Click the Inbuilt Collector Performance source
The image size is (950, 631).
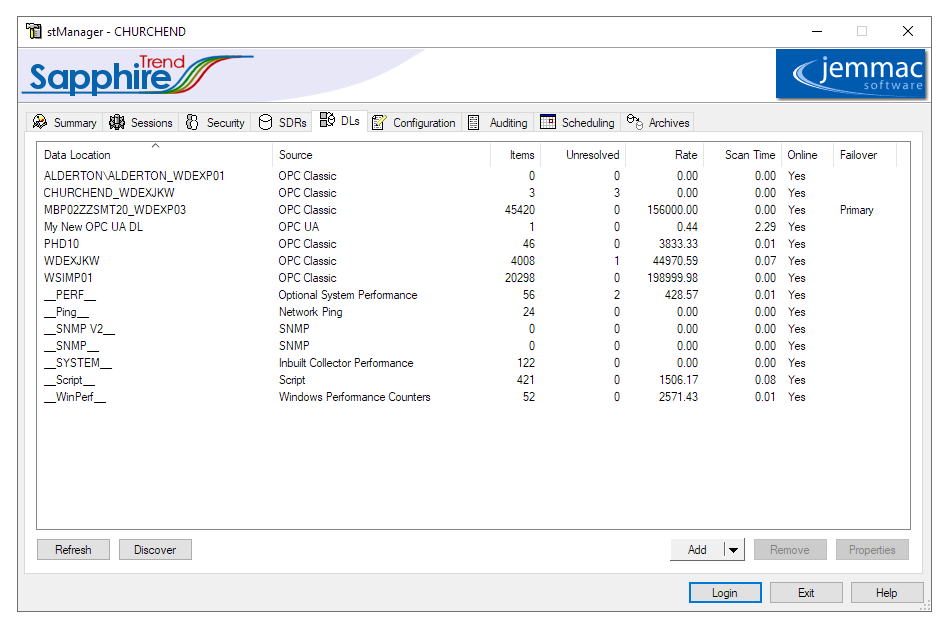[346, 362]
